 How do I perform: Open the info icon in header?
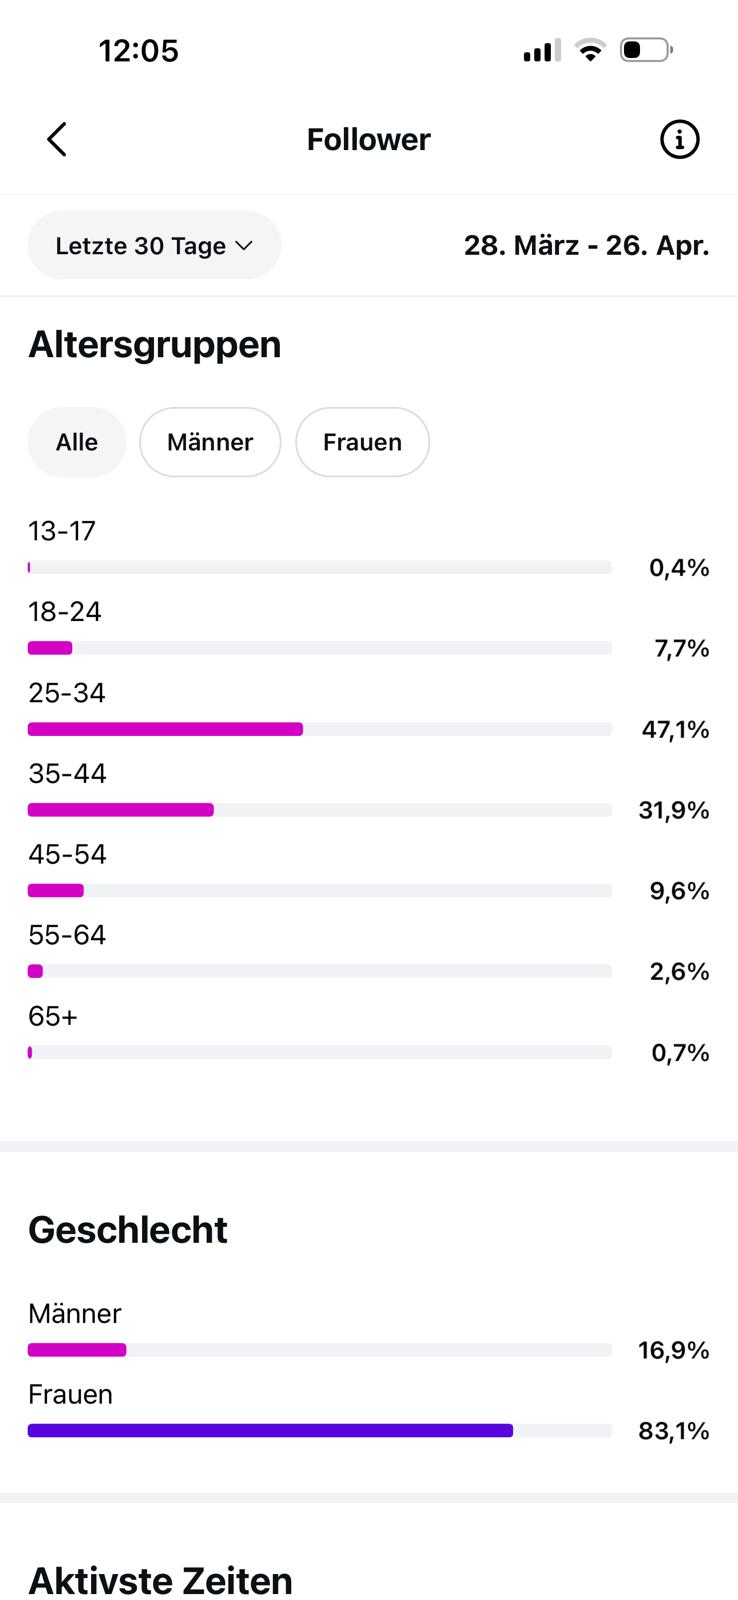(x=679, y=140)
